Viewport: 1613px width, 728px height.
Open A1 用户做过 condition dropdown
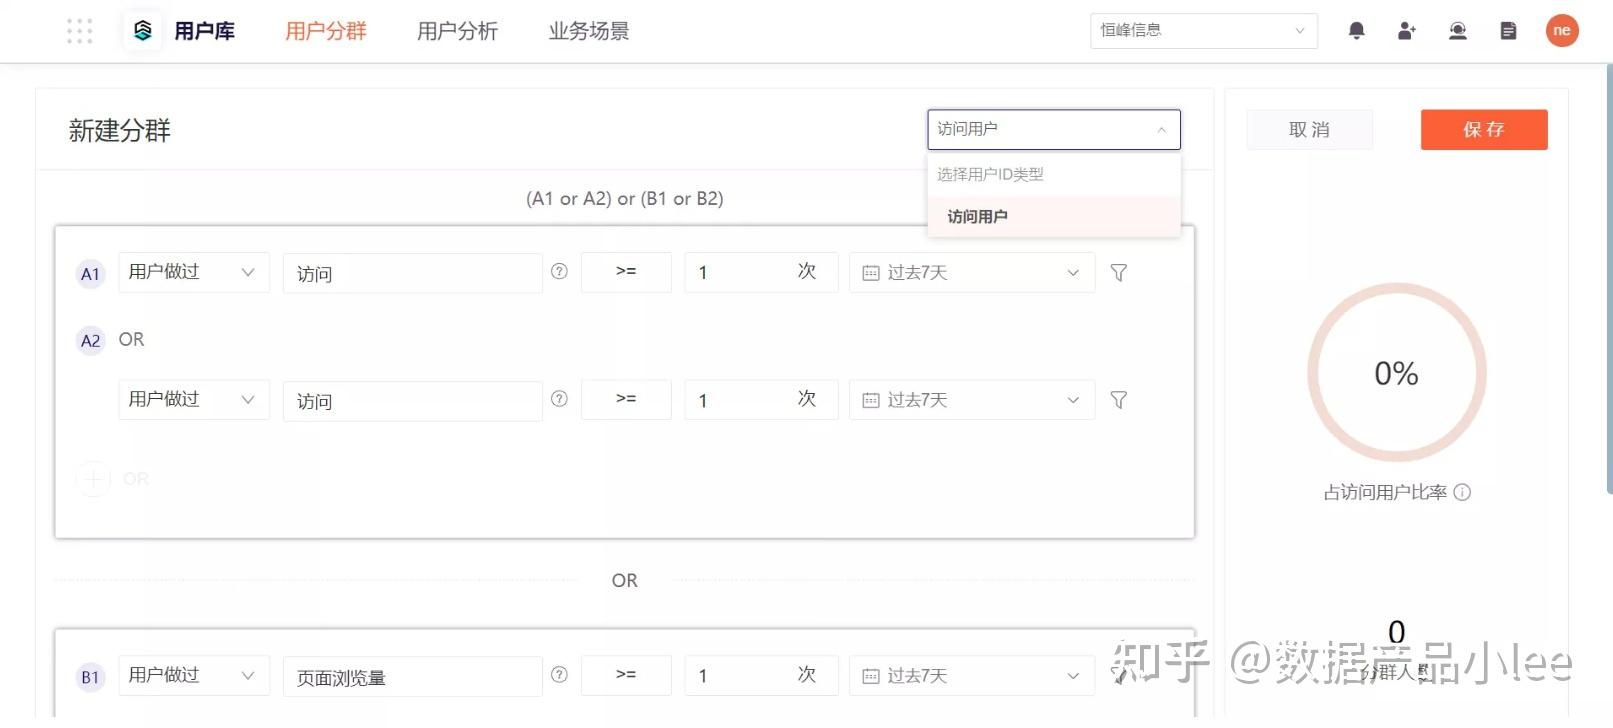point(194,272)
